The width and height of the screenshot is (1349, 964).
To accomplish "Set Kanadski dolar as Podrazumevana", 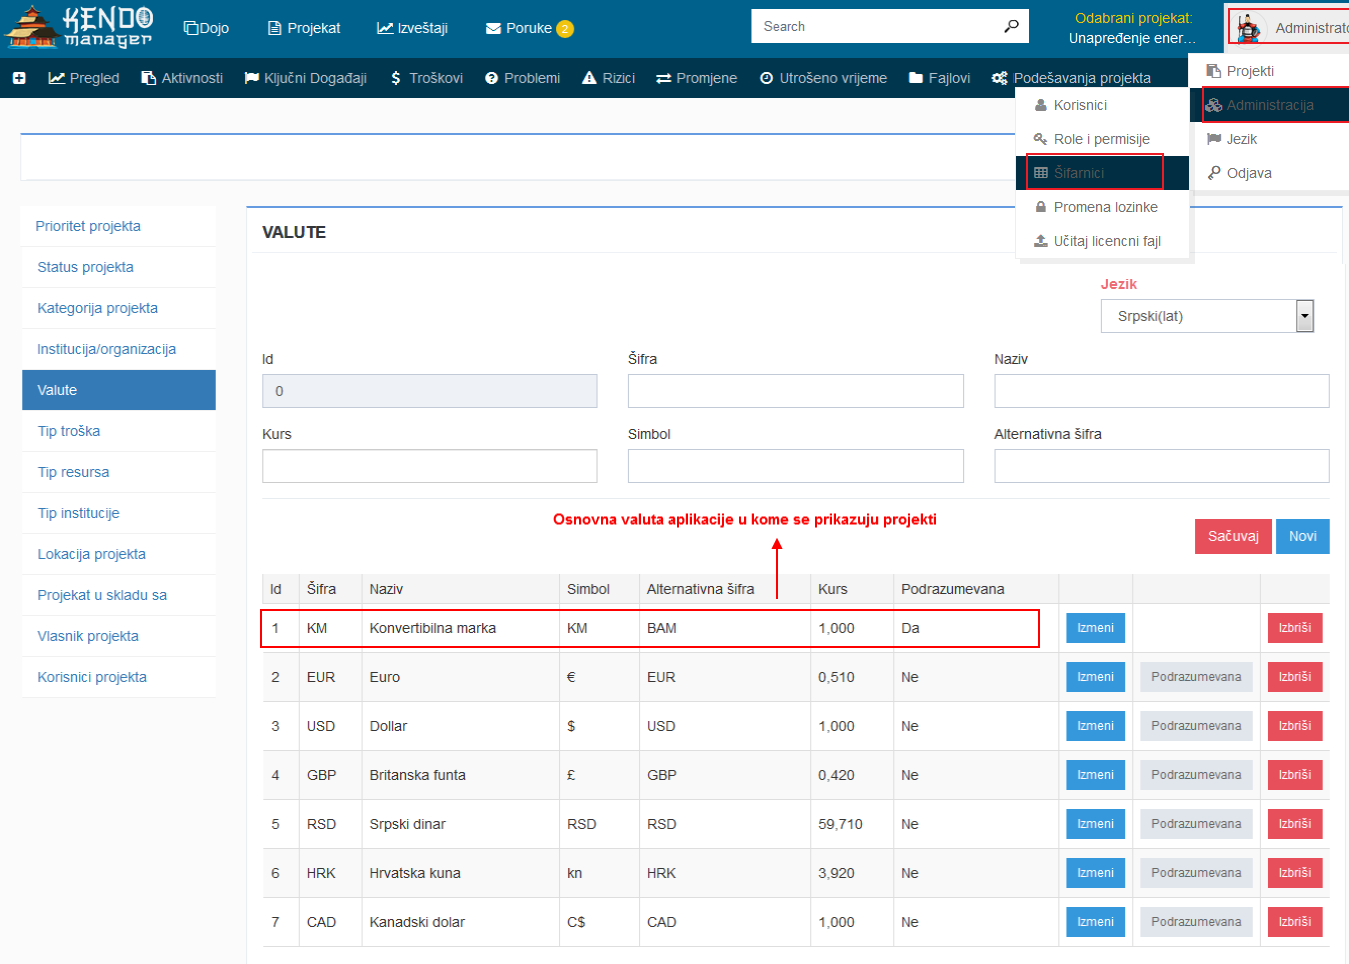I will [x=1196, y=922].
